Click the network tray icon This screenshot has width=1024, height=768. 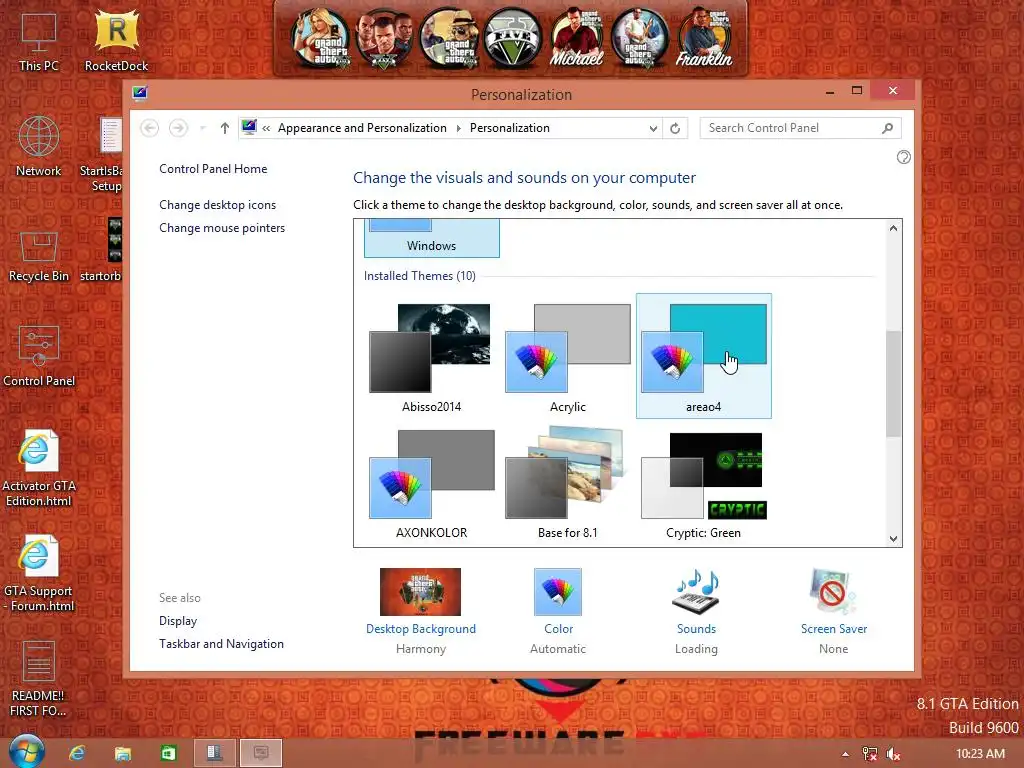coord(869,754)
